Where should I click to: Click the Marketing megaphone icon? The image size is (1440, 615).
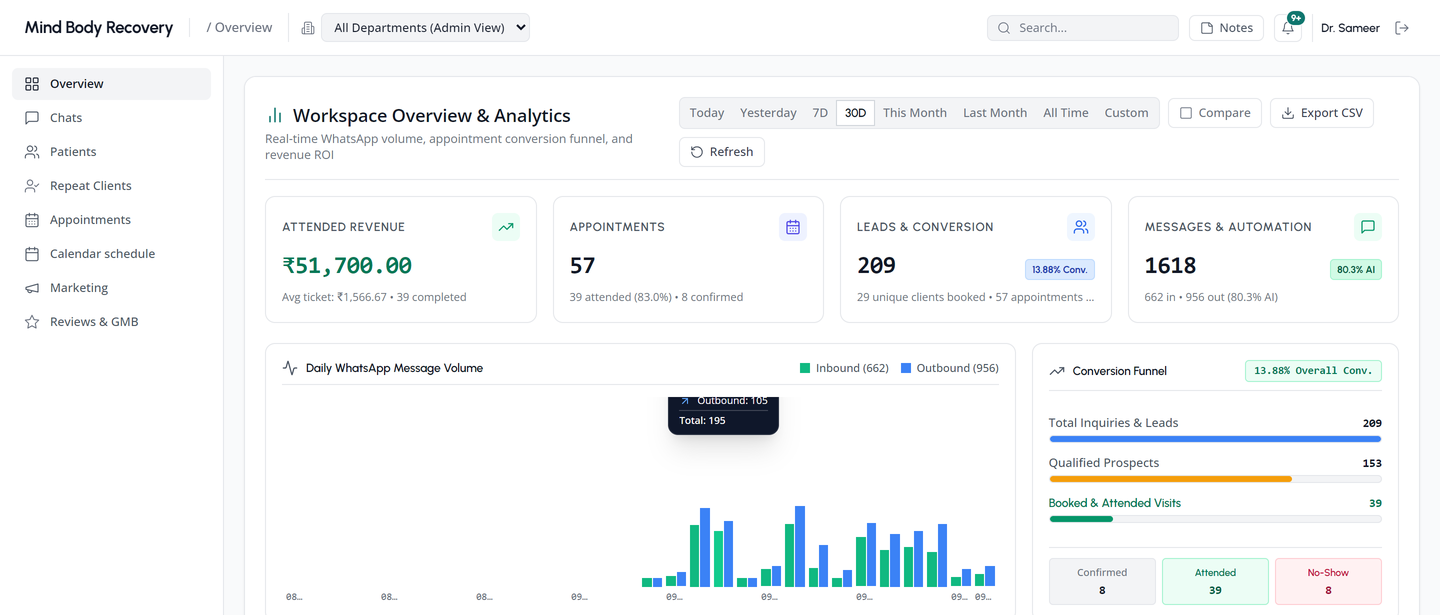pyautogui.click(x=32, y=288)
